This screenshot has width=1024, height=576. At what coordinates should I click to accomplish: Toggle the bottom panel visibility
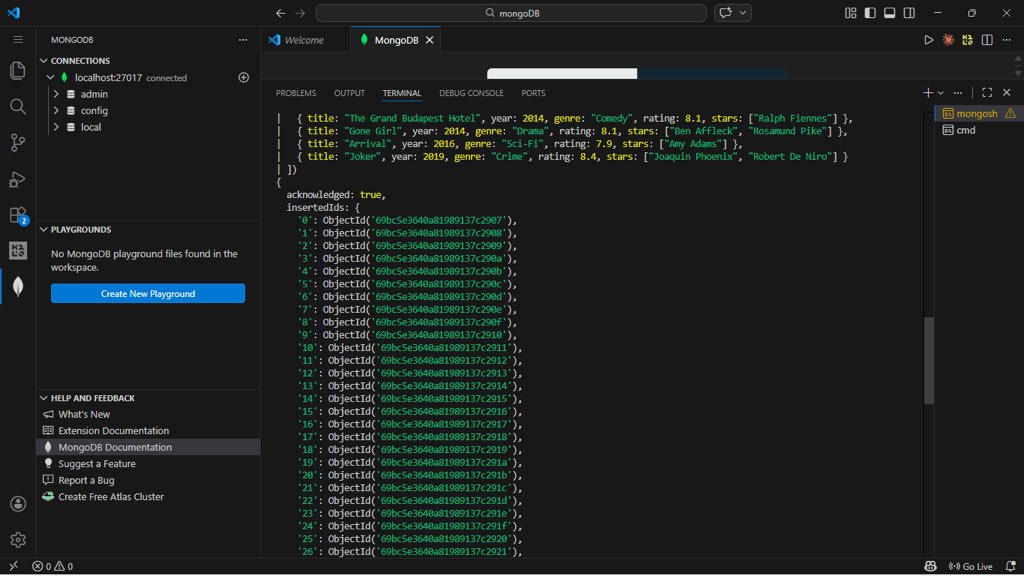(x=889, y=13)
